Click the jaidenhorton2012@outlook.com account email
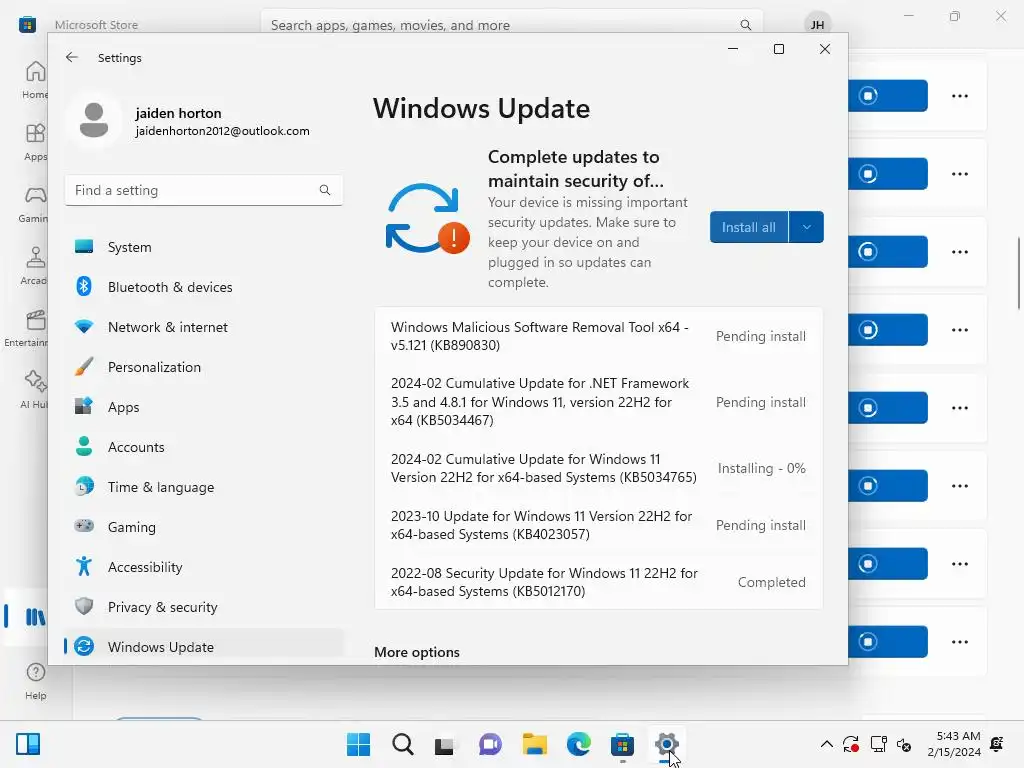This screenshot has width=1024, height=768. click(x=222, y=131)
